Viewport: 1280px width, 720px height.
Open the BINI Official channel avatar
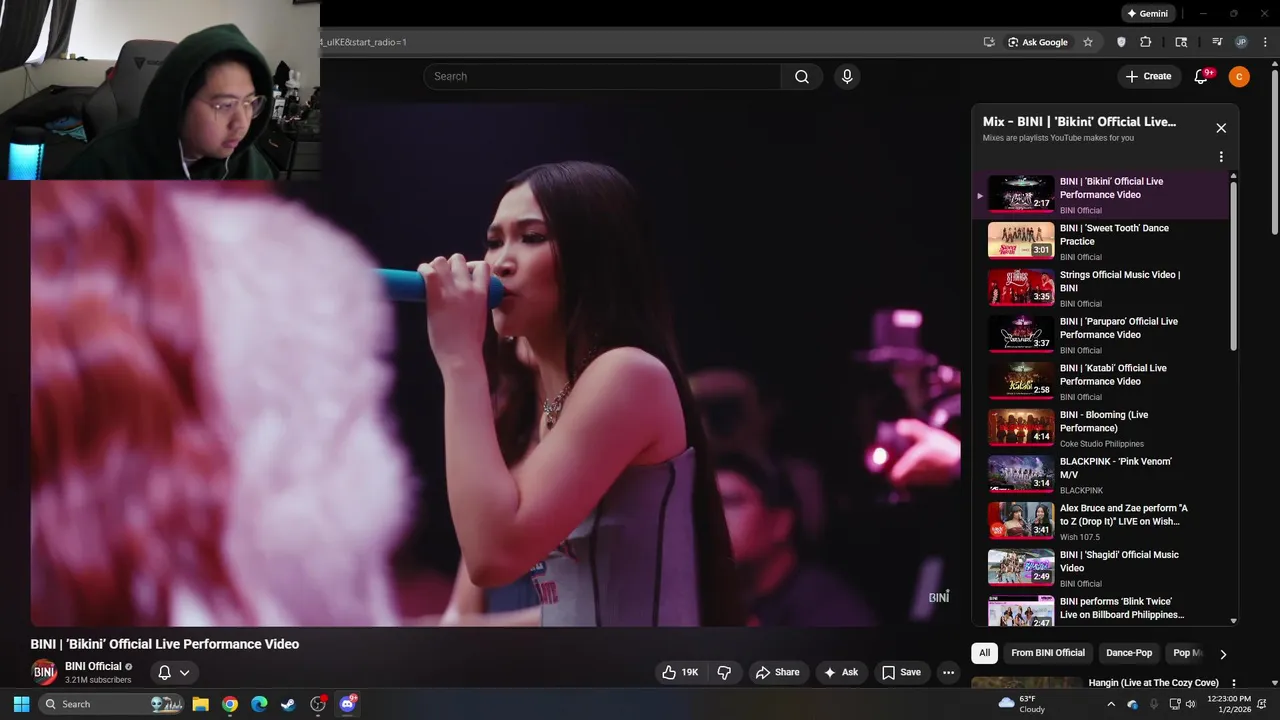[x=45, y=673]
